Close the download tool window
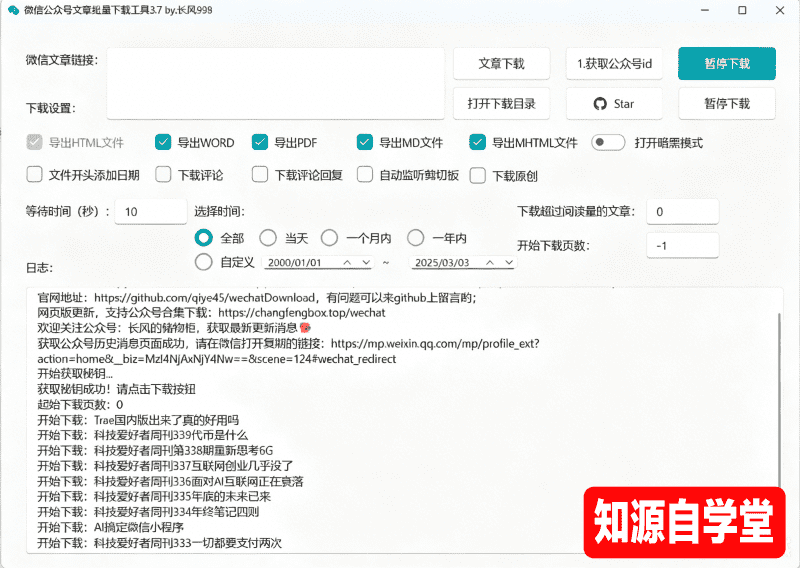Screen dimensions: 800x568 (780, 10)
